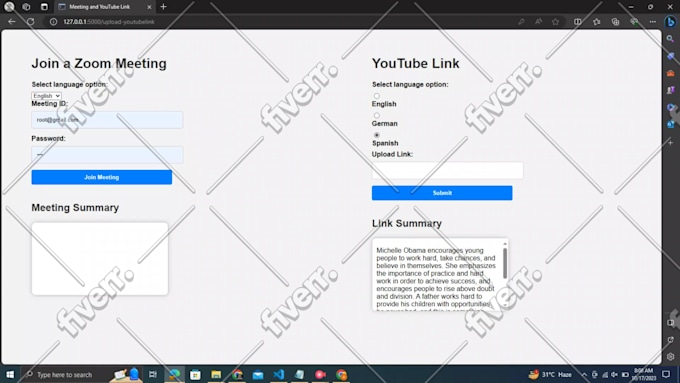Click the Link Summary scrollbar thumb
The width and height of the screenshot is (680, 383).
505,263
